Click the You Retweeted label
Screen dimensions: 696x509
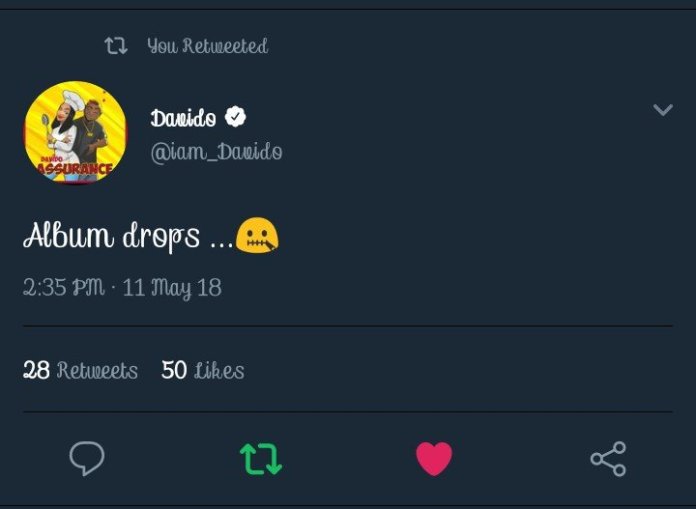(x=207, y=46)
